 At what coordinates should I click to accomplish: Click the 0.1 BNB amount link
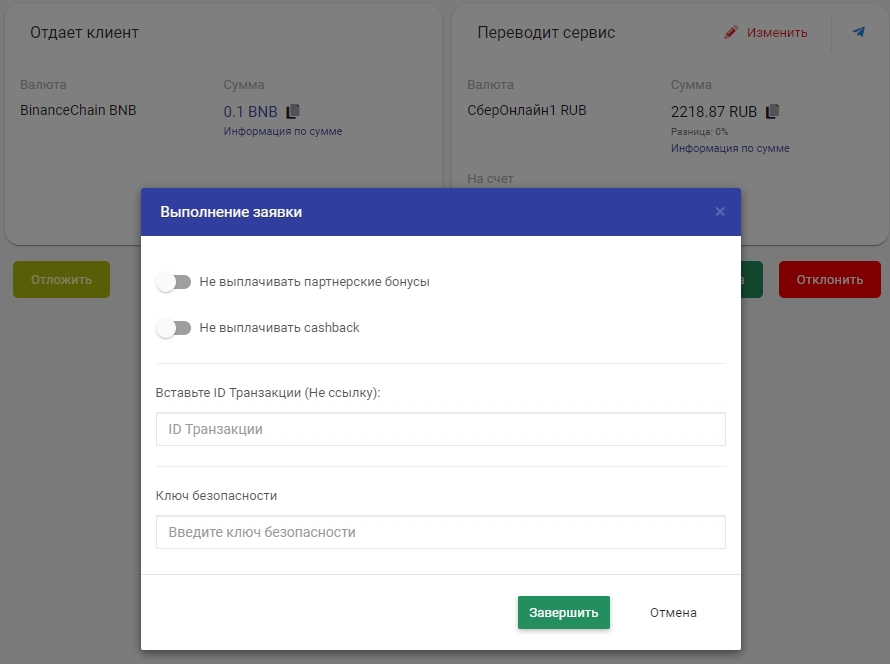[250, 111]
